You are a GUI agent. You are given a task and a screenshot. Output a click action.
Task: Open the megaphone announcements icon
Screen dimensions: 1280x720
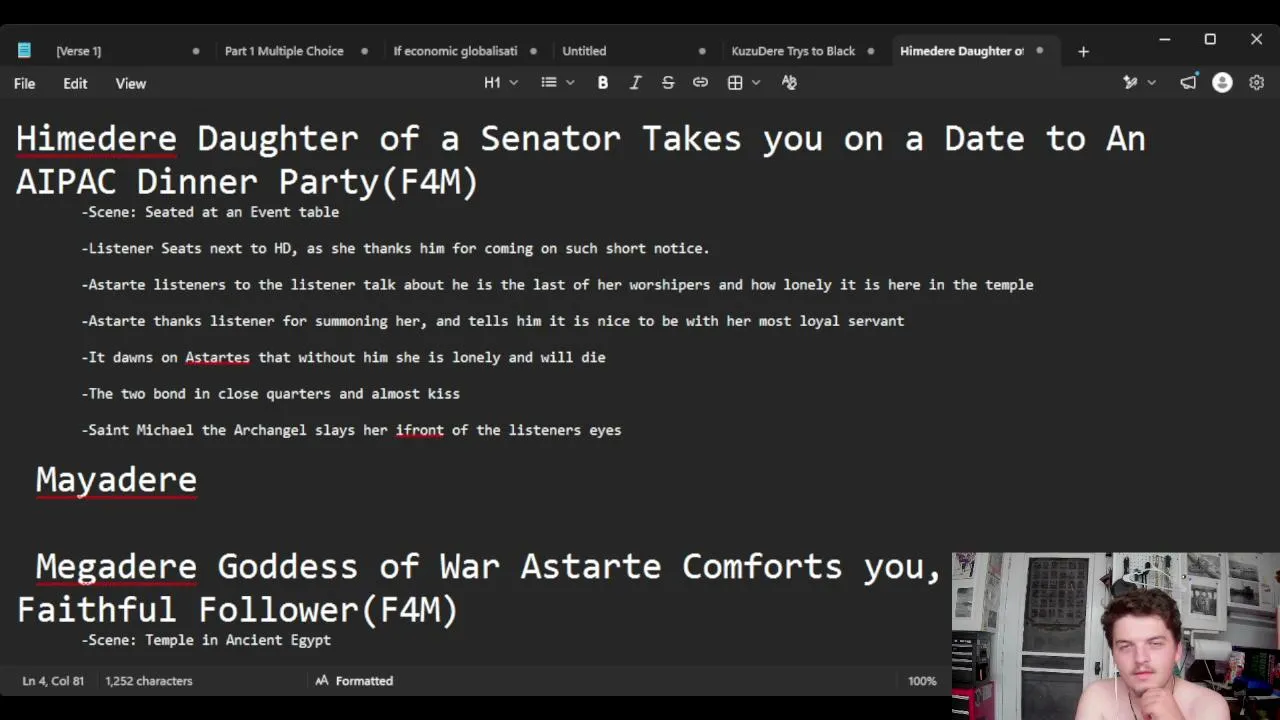pos(1188,83)
